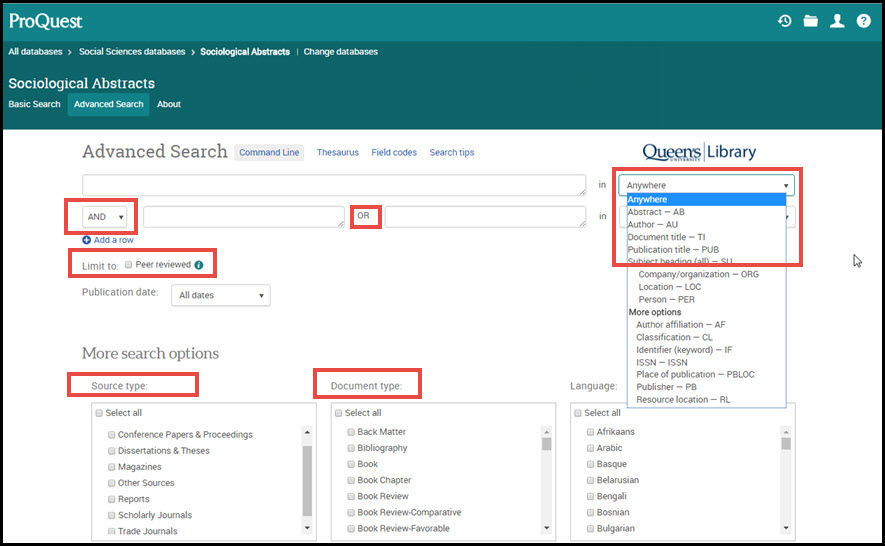Check Select all under Document type
The image size is (885, 546).
tap(339, 413)
